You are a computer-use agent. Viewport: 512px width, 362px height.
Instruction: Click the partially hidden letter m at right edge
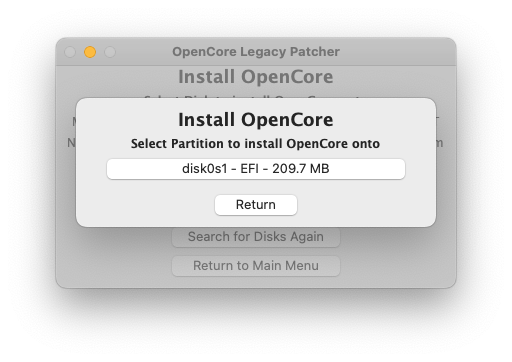coord(439,143)
